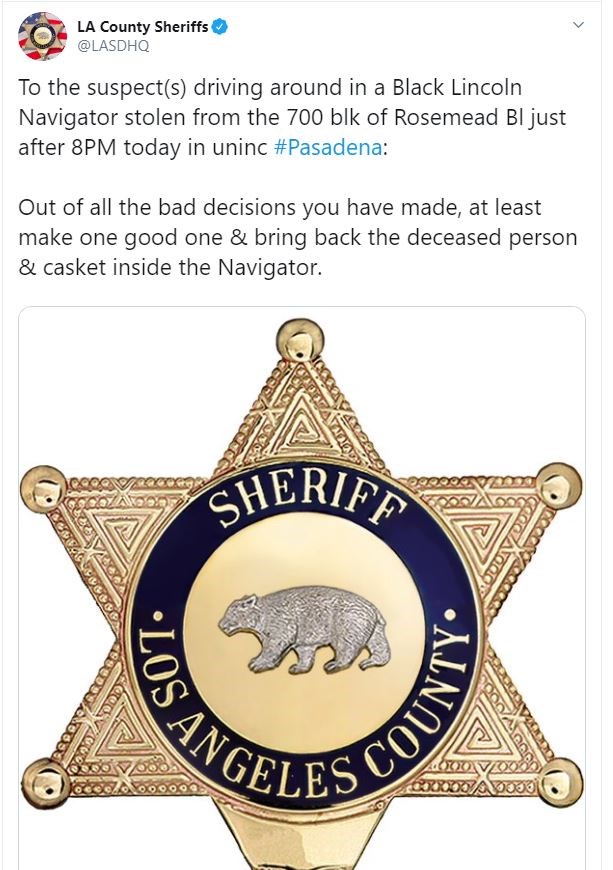Viewport: 613px width, 870px height.
Task: Click the lower-right star point ball
Action: [x=560, y=782]
